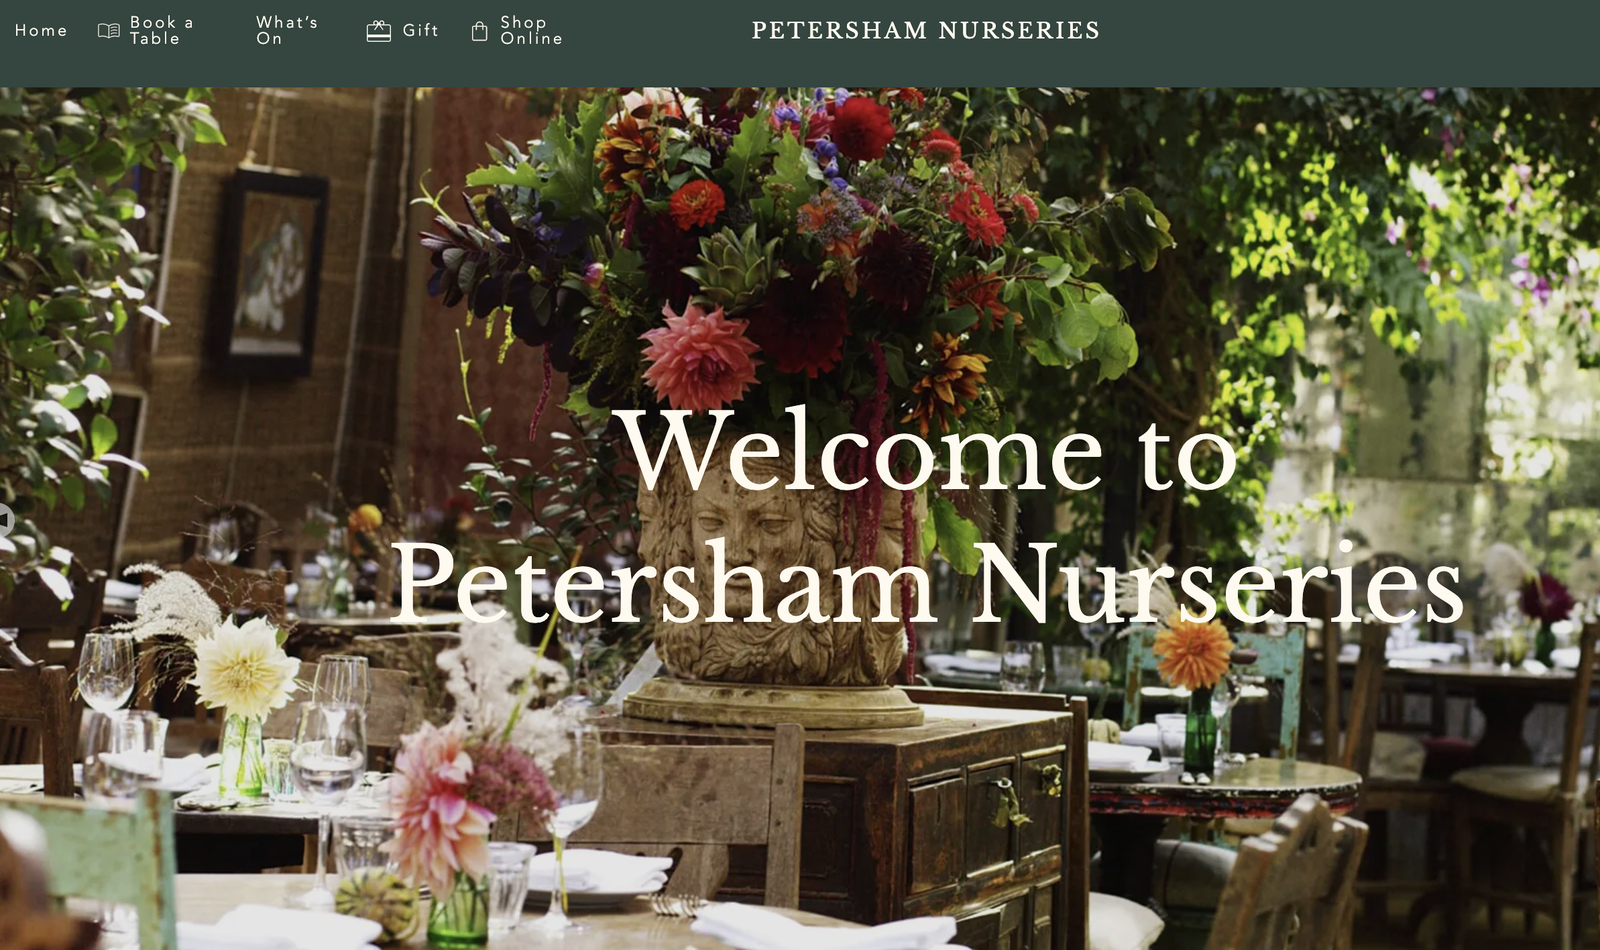Open the Gift text link
This screenshot has width=1600, height=950.
tap(420, 31)
